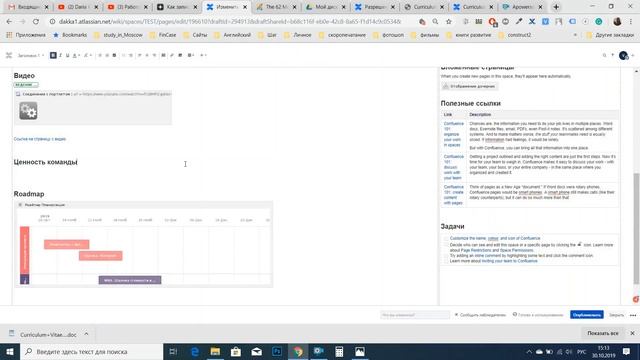Image resolution: width=640 pixels, height=360 pixels.
Task: Check the 'Learn more about inviting' task
Action: (446, 261)
